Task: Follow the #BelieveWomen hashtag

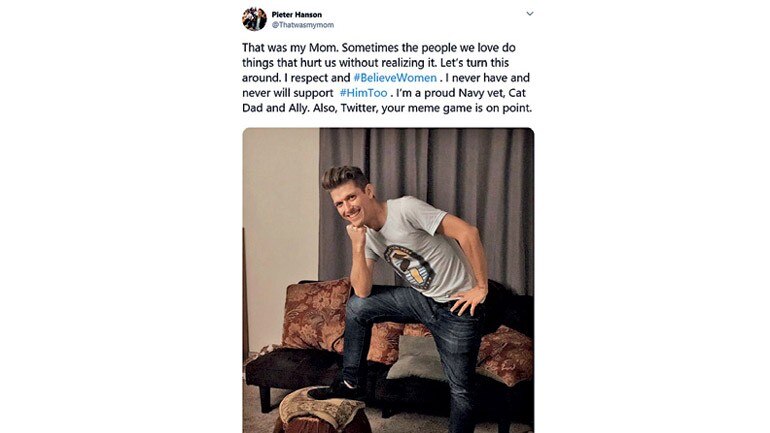Action: click(395, 78)
